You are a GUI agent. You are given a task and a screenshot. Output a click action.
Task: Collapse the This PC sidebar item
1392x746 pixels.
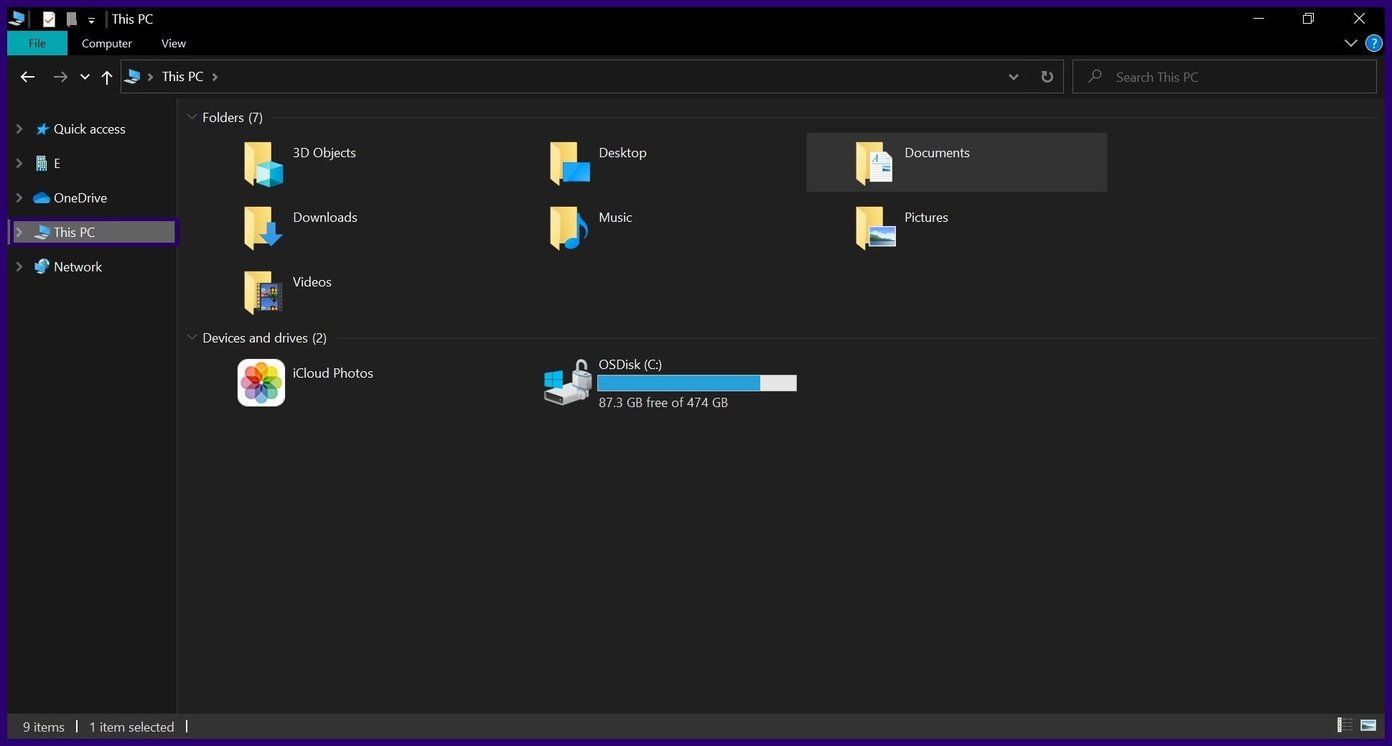18,231
